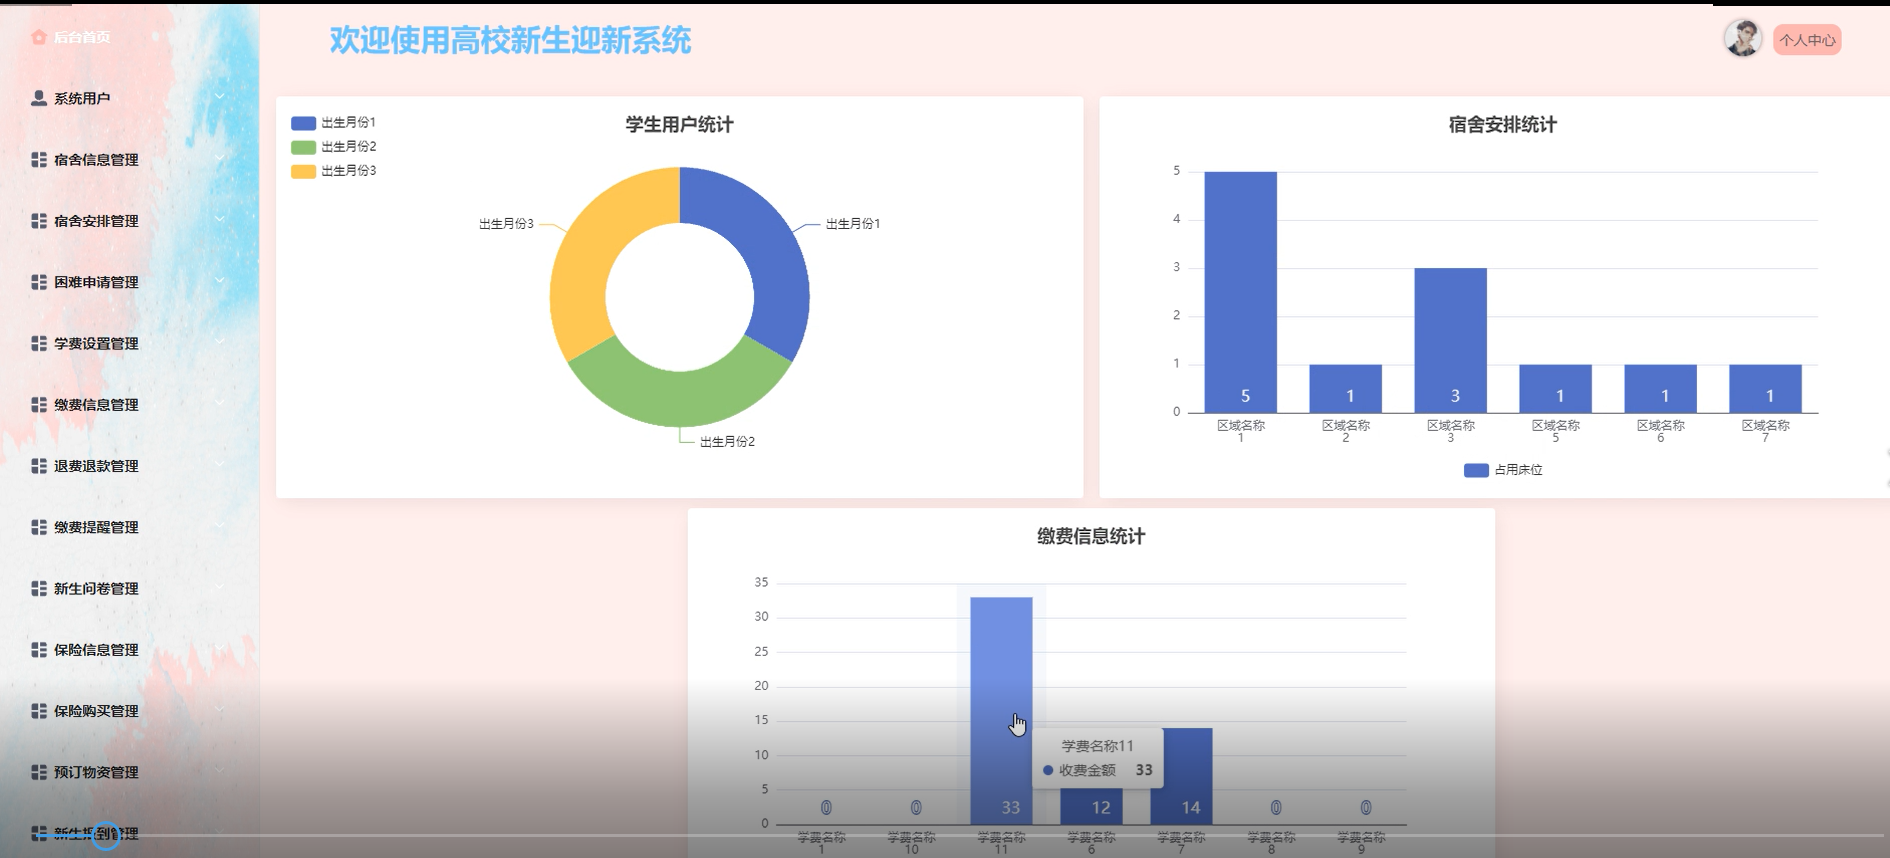Click the user avatar picture in the header

[1743, 39]
